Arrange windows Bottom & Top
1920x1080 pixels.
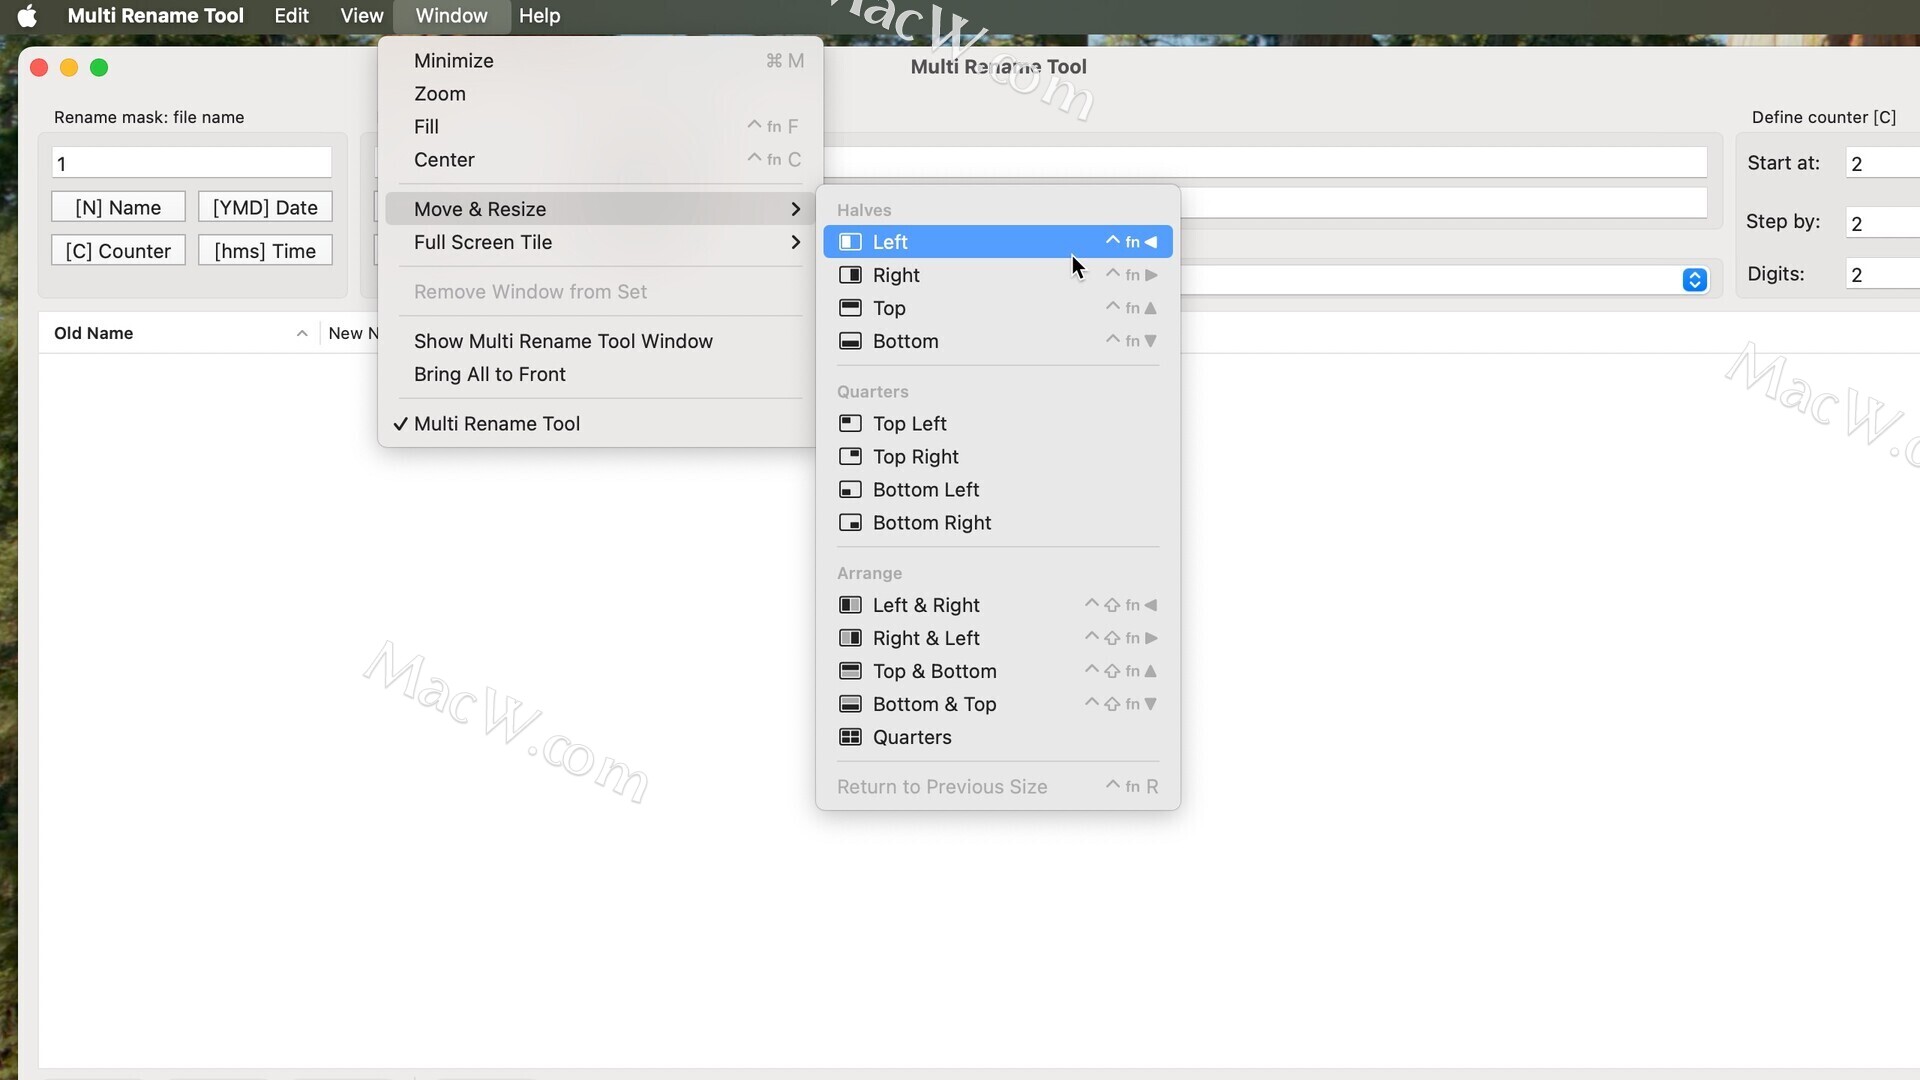coord(998,704)
